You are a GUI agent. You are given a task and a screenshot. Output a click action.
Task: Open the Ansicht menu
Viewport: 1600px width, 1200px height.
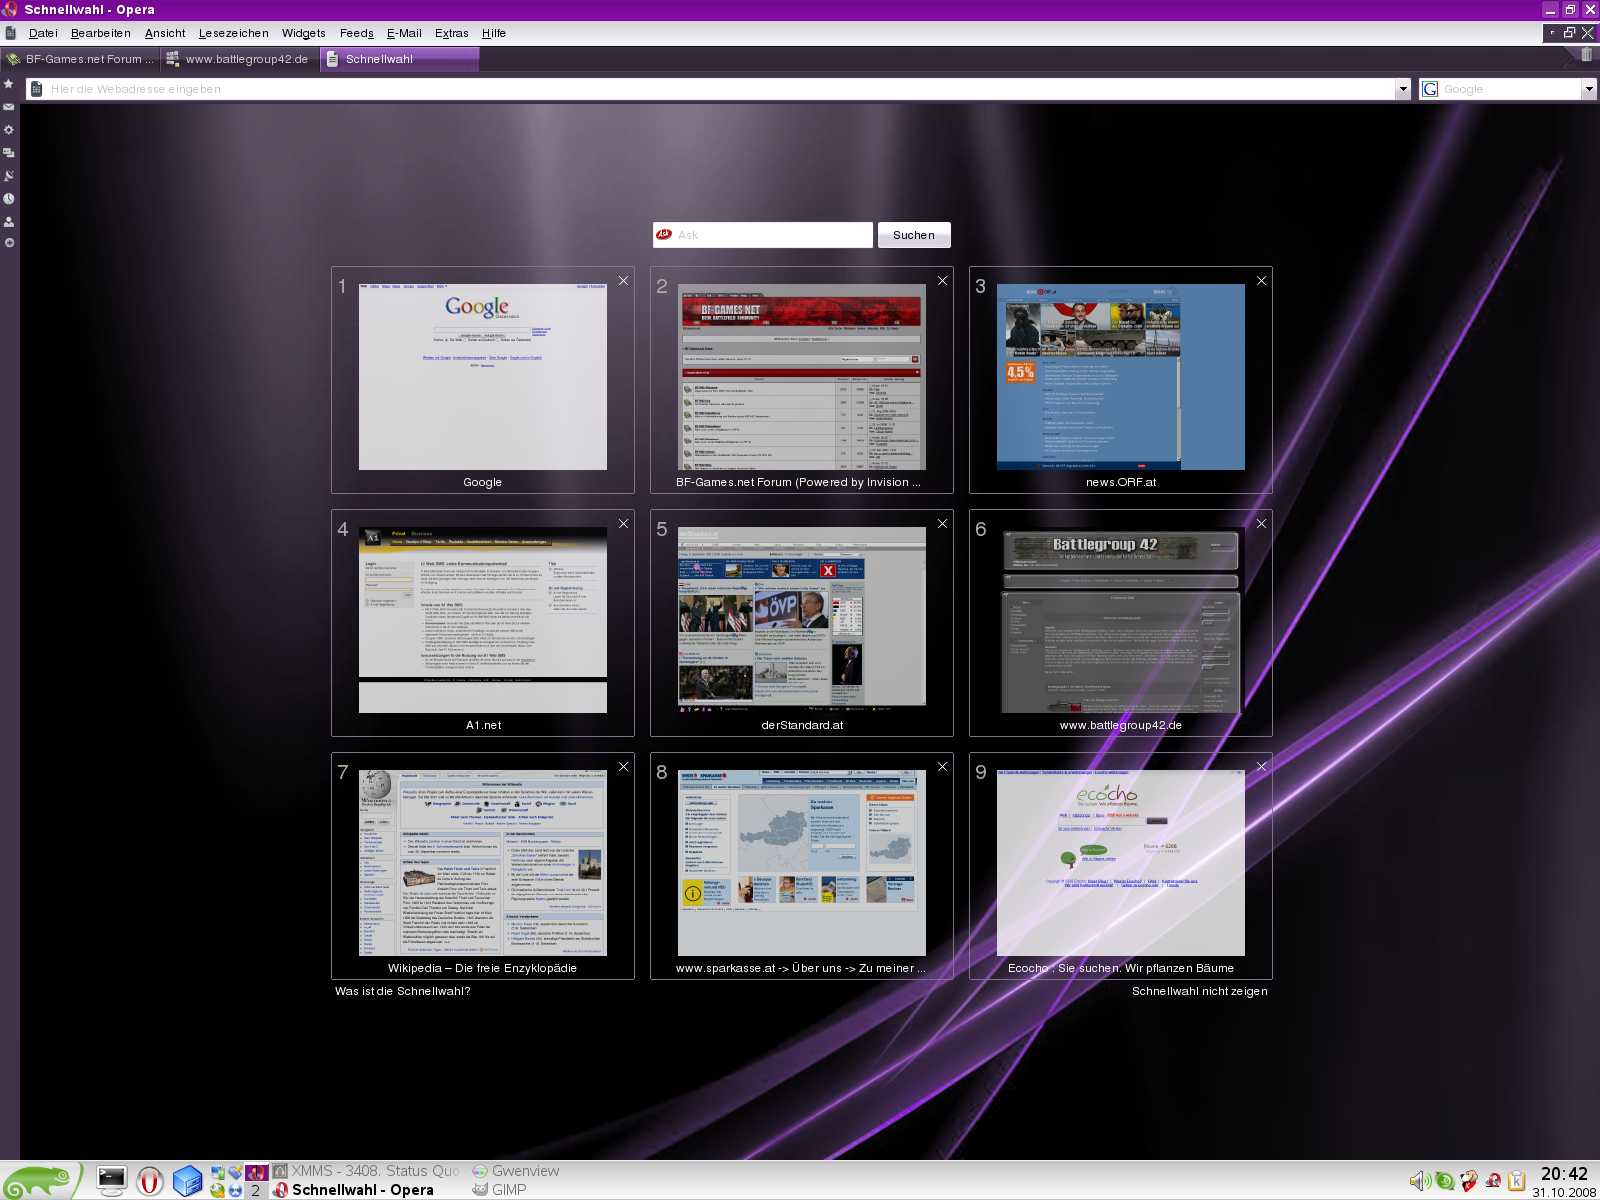[x=165, y=33]
